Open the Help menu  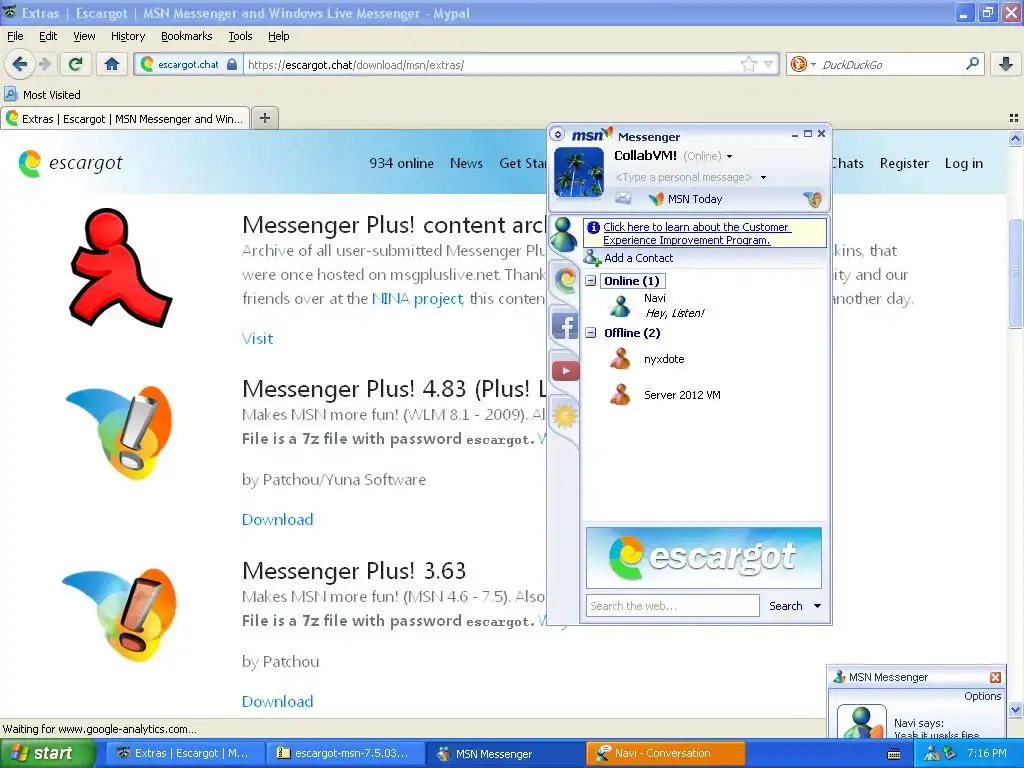[278, 36]
